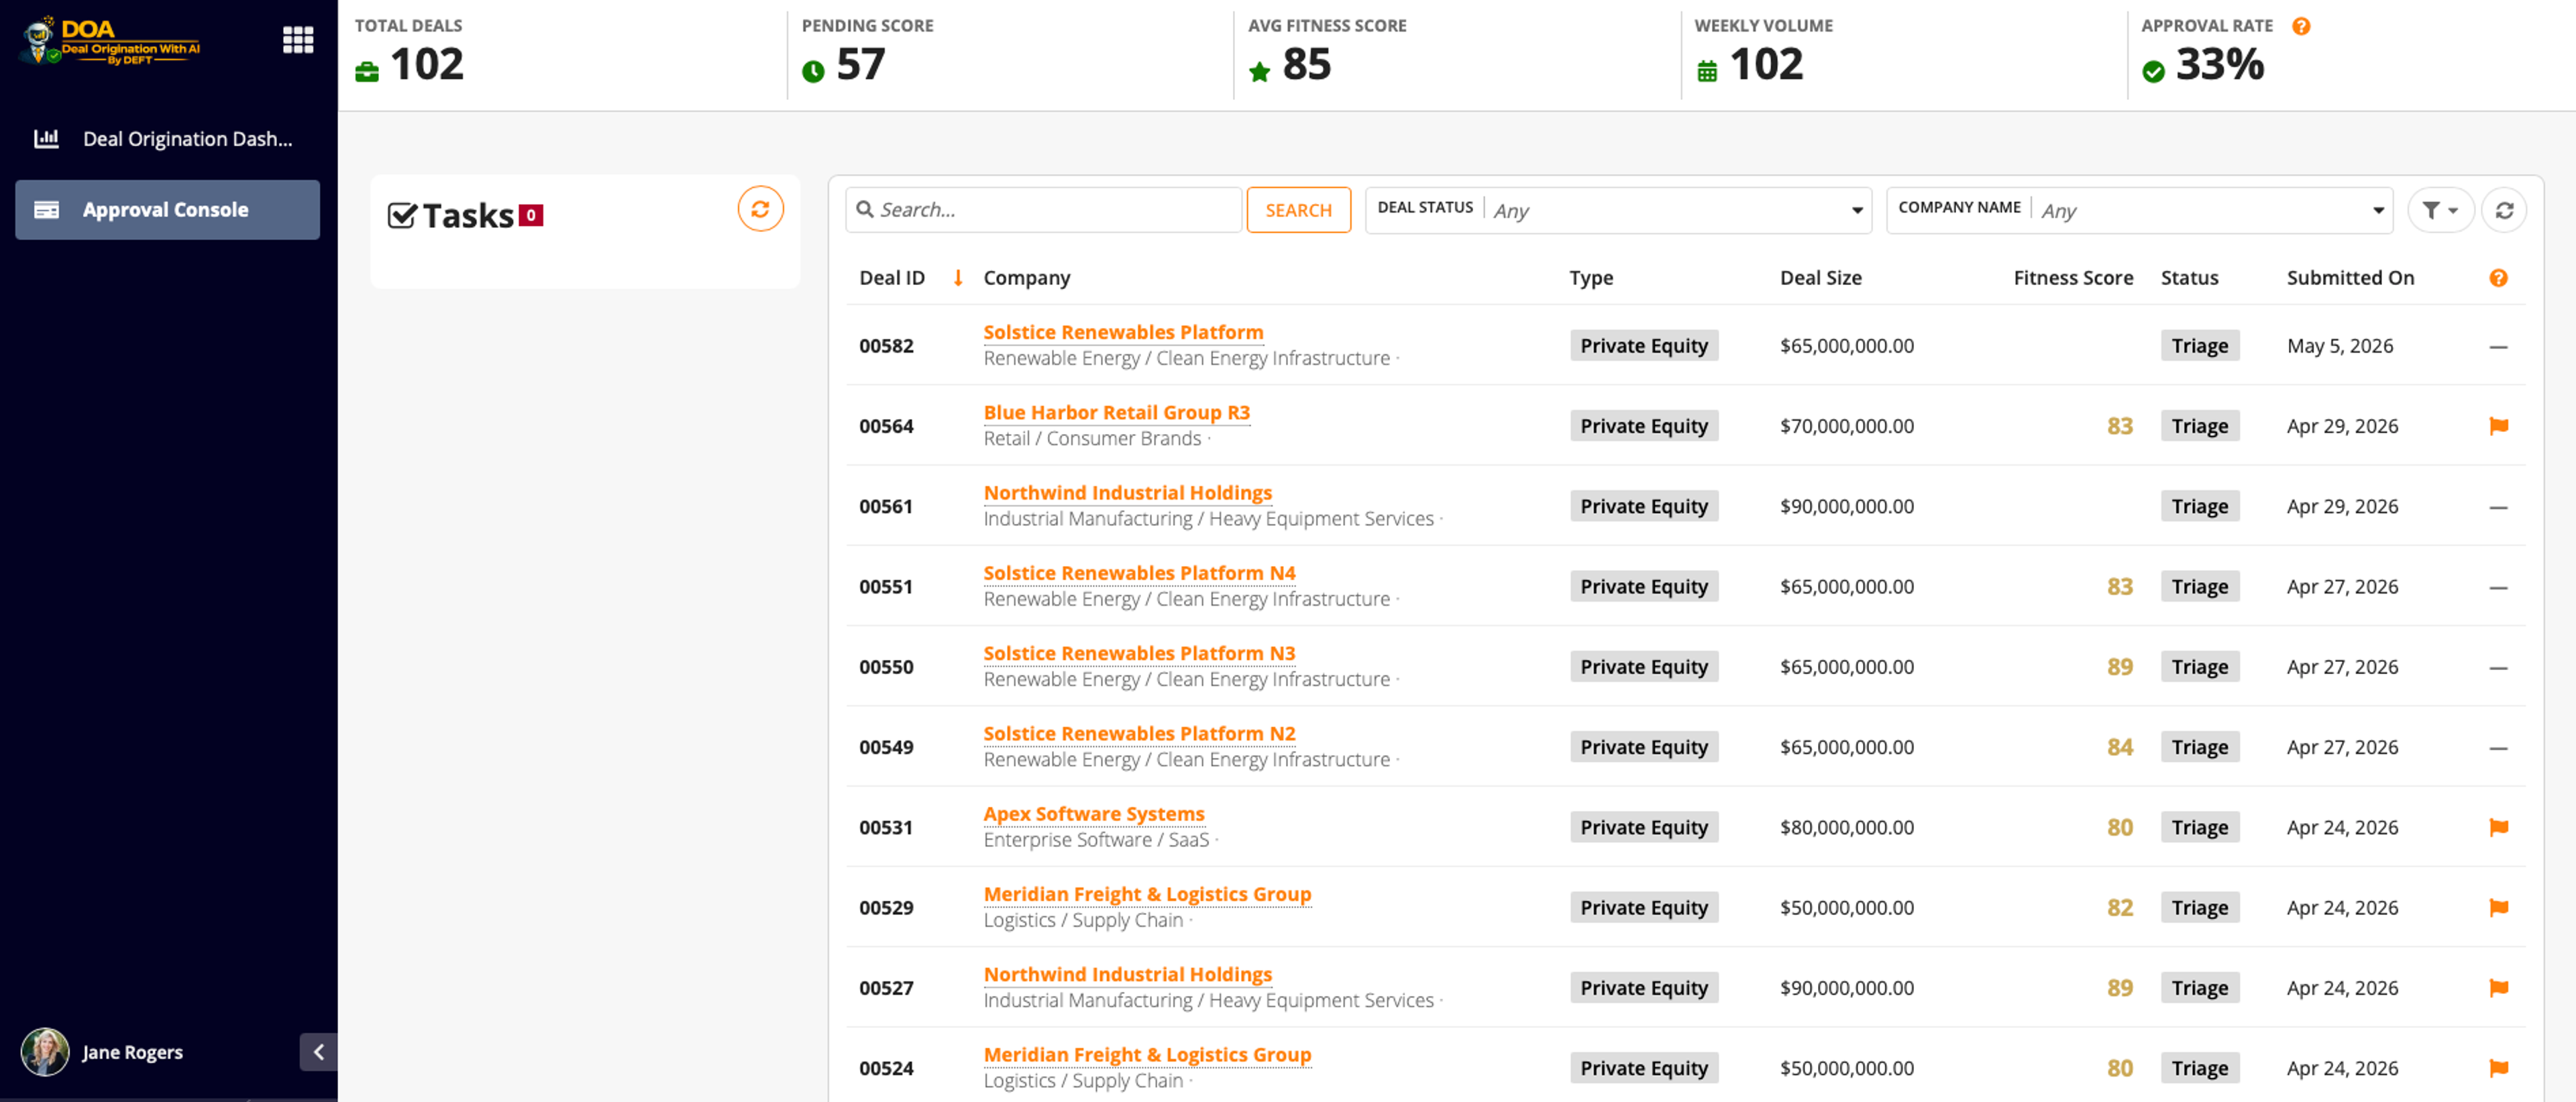Click the May 5, 2026 submitted date
The height and width of the screenshot is (1102, 2576).
tap(2339, 346)
